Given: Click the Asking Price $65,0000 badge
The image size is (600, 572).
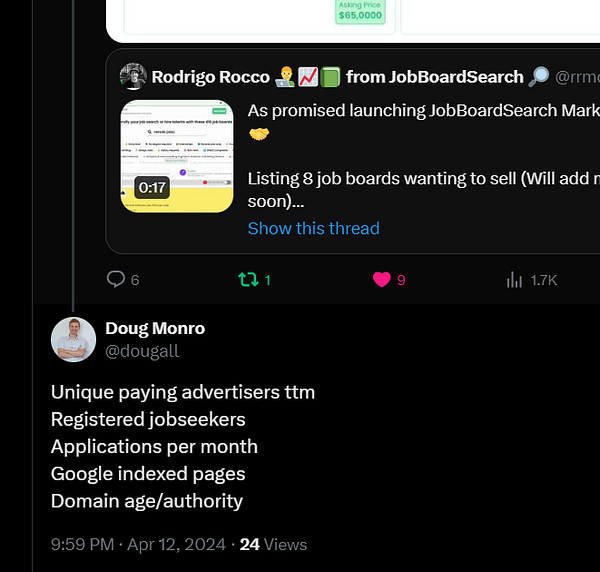Looking at the screenshot, I should pos(360,11).
